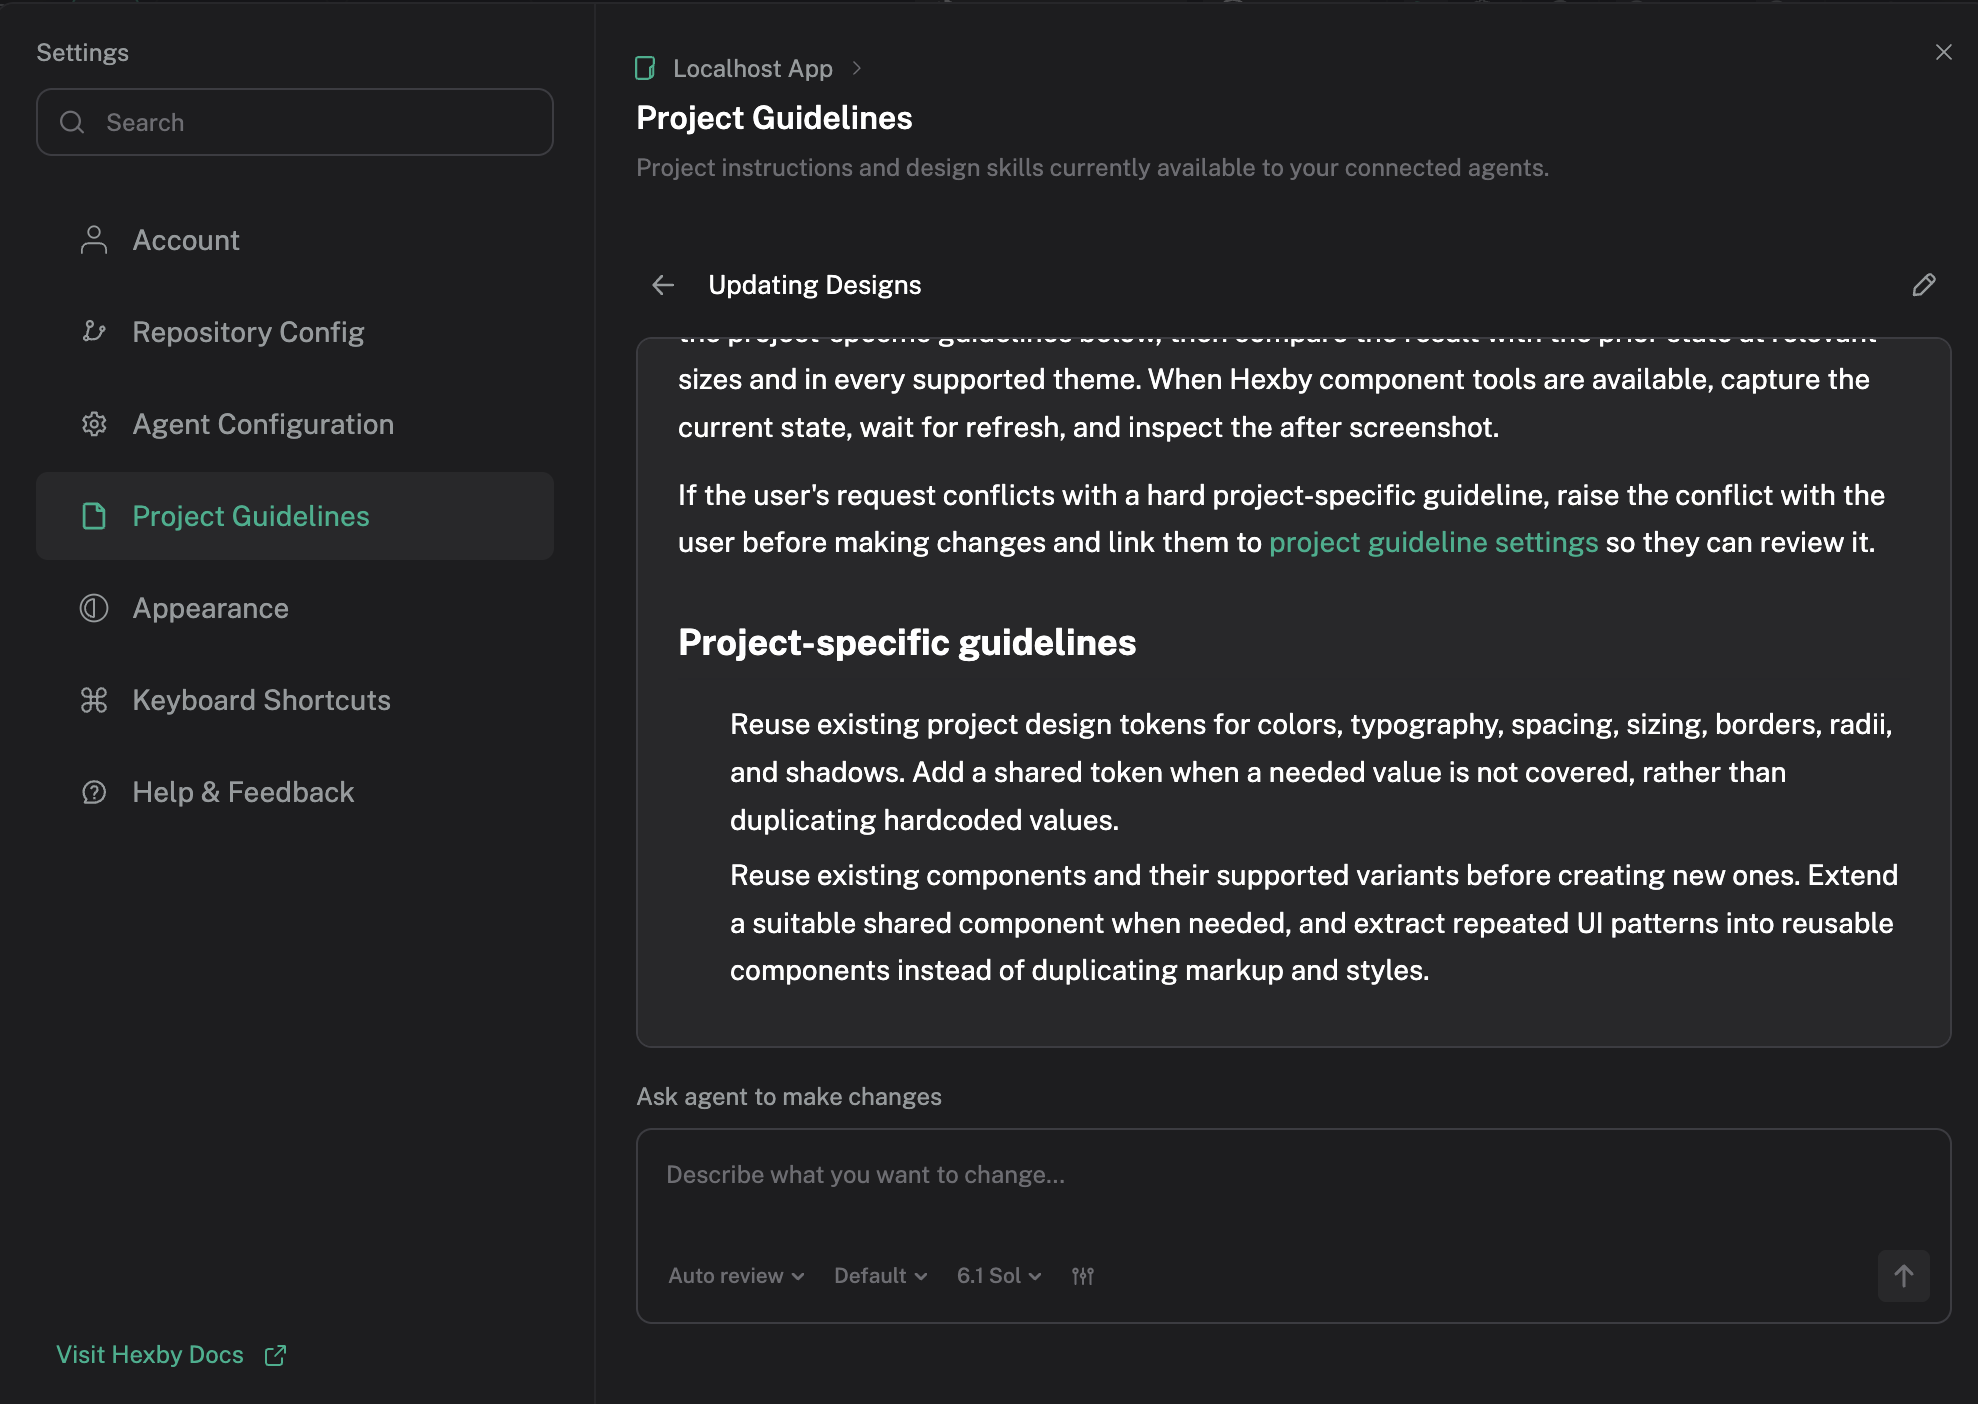
Task: Open the Account settings section
Action: click(295, 240)
